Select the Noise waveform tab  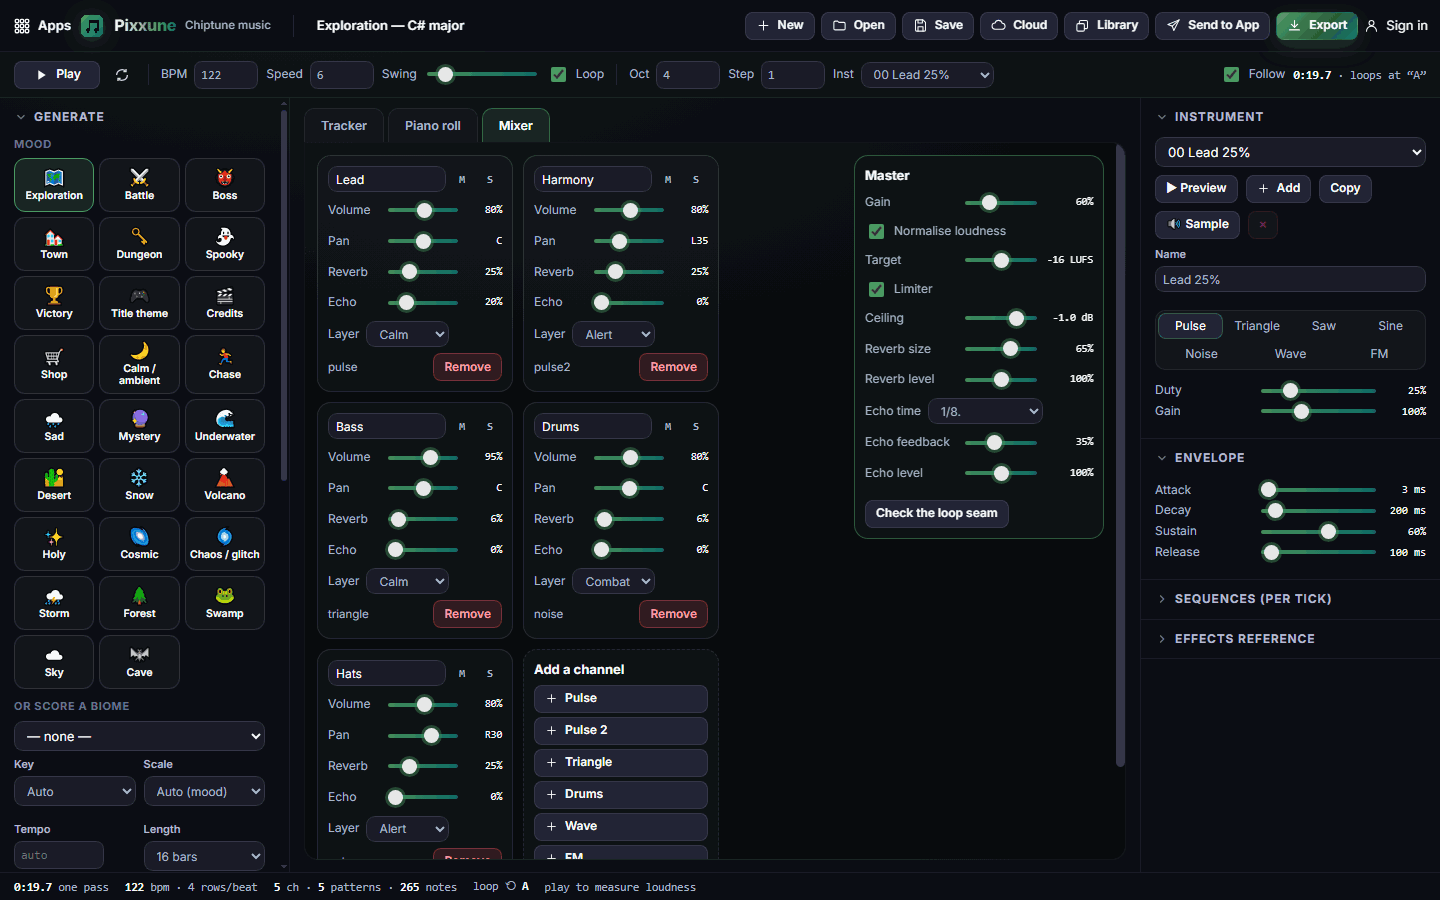1201,354
